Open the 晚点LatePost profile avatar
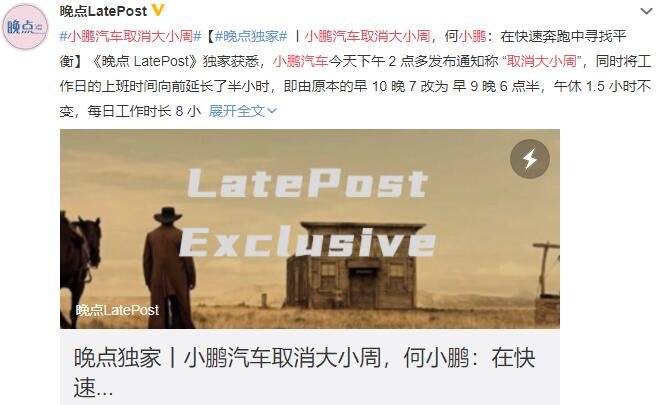This screenshot has width=658, height=405. click(x=25, y=26)
